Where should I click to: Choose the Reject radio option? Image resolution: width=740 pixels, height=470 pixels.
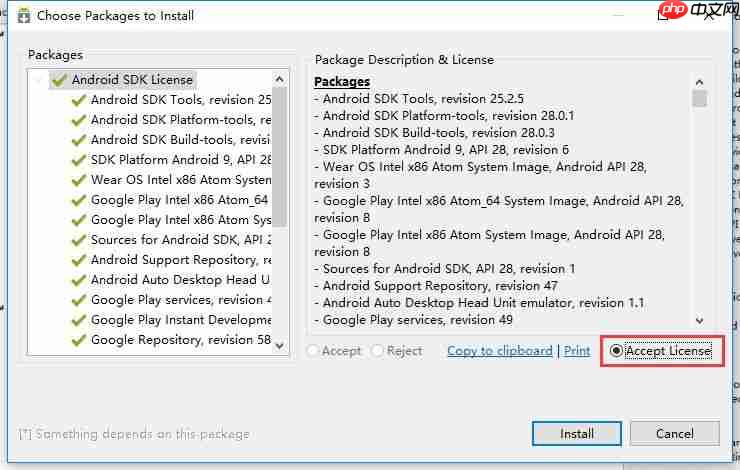click(377, 351)
